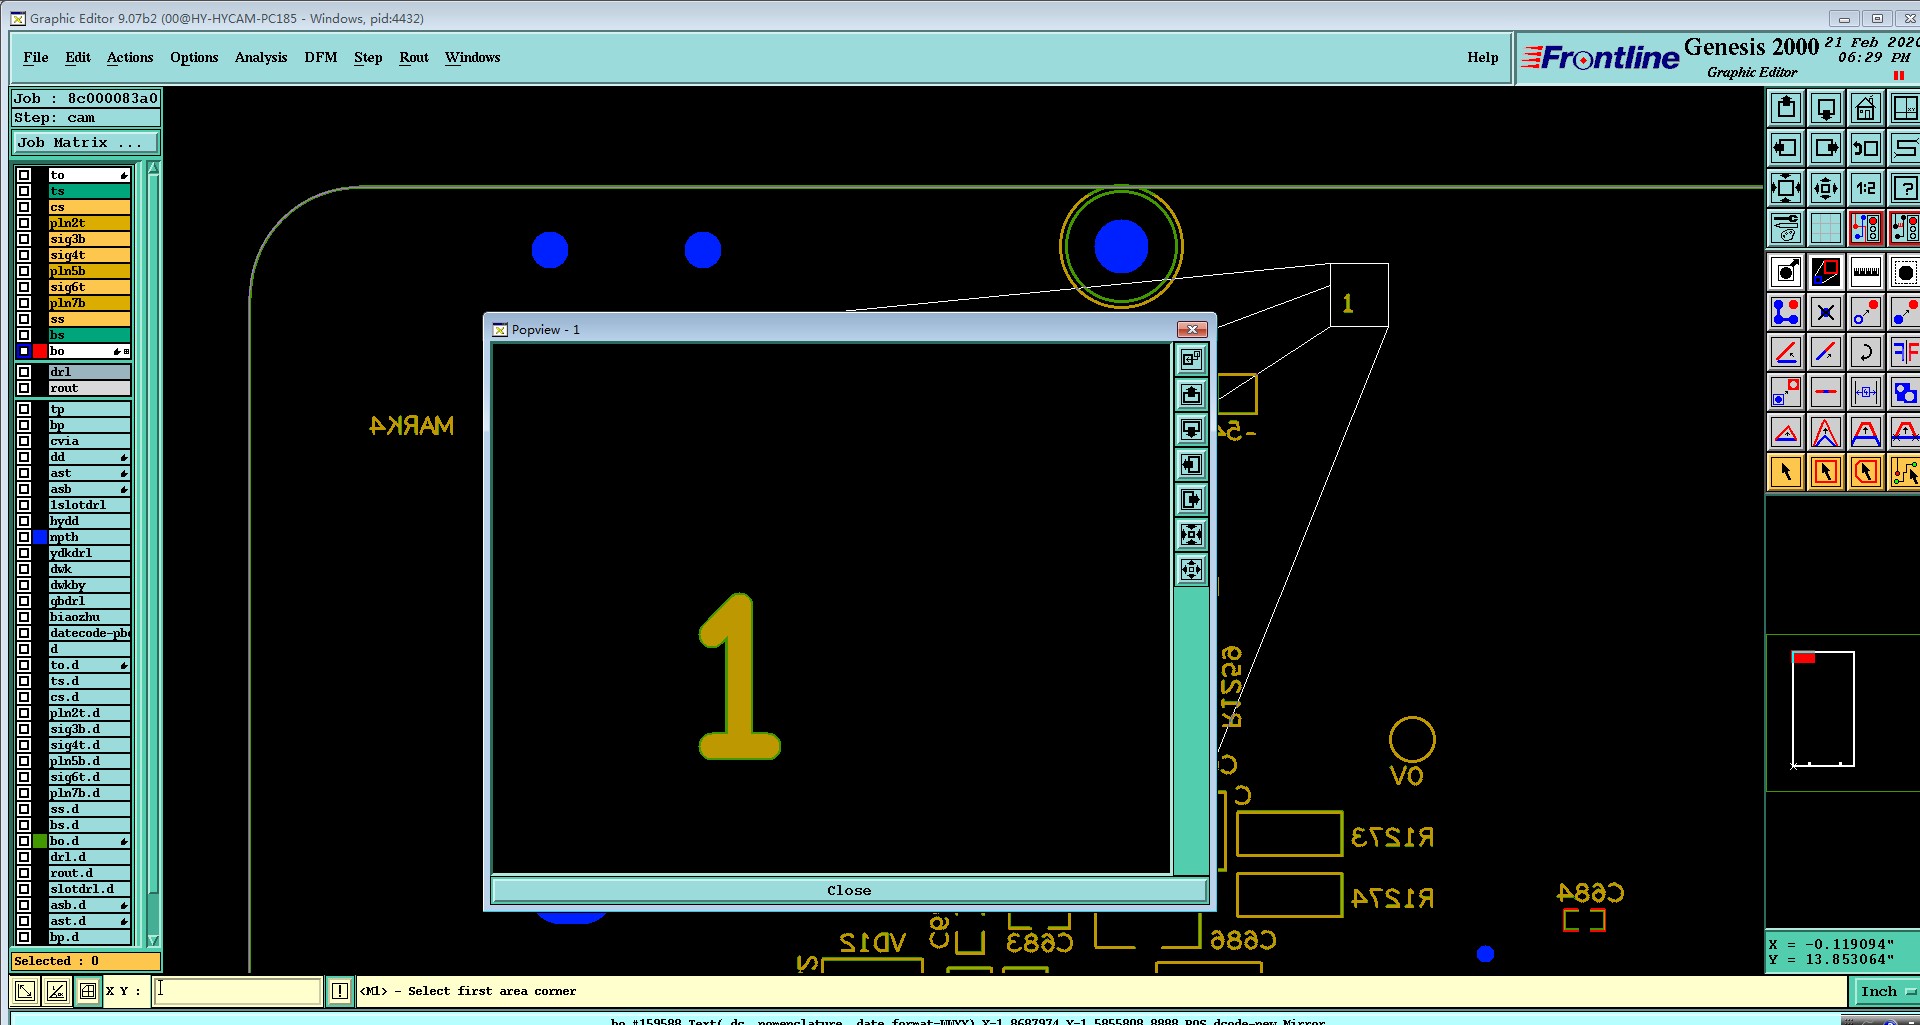This screenshot has height=1025, width=1920.
Task: Open the Help menu
Action: (1483, 58)
